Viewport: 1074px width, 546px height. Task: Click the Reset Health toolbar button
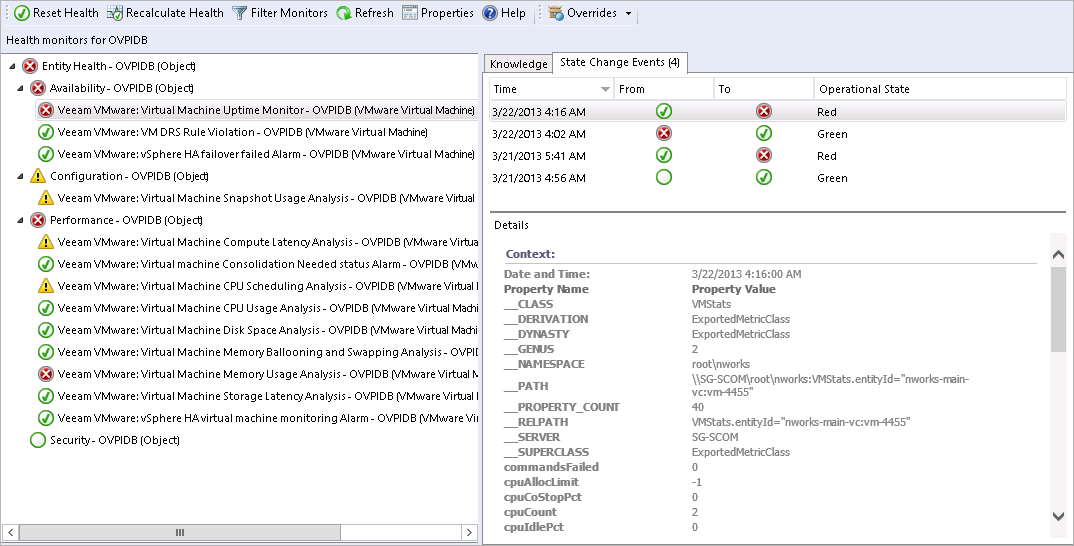[x=56, y=13]
